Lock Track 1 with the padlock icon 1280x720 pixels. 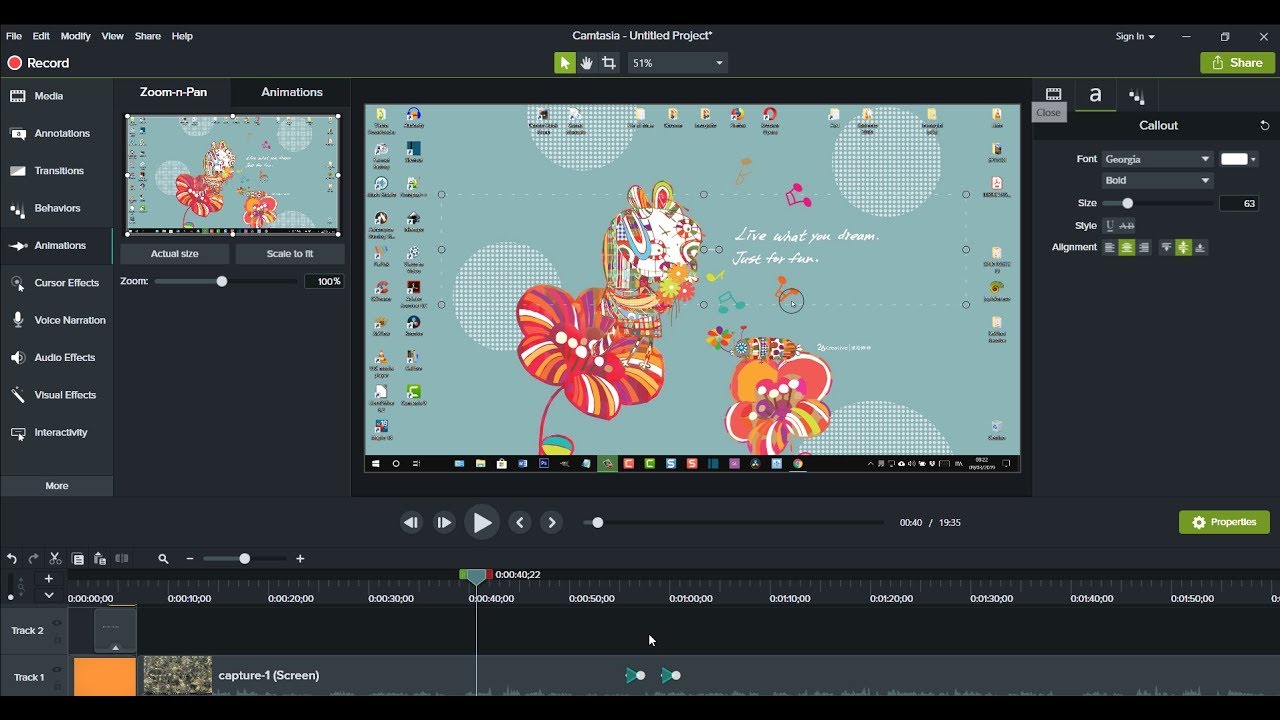(57, 685)
